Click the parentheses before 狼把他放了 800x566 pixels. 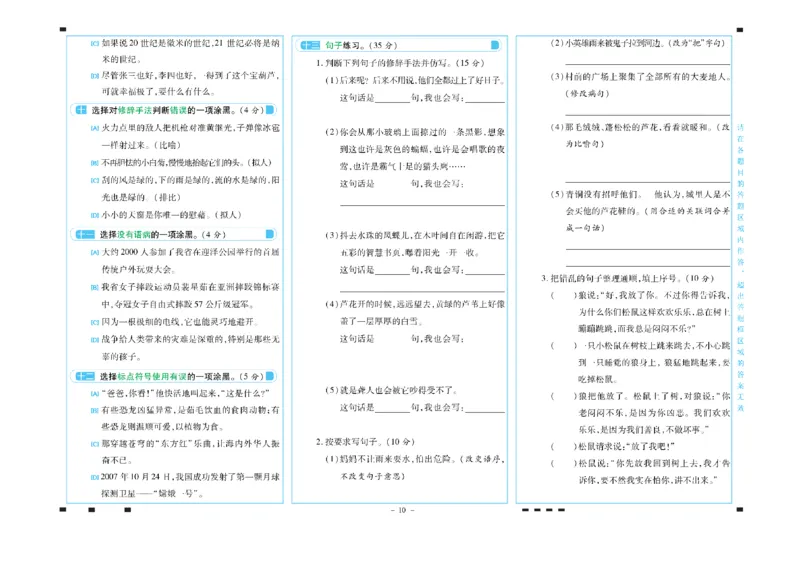pos(564,396)
